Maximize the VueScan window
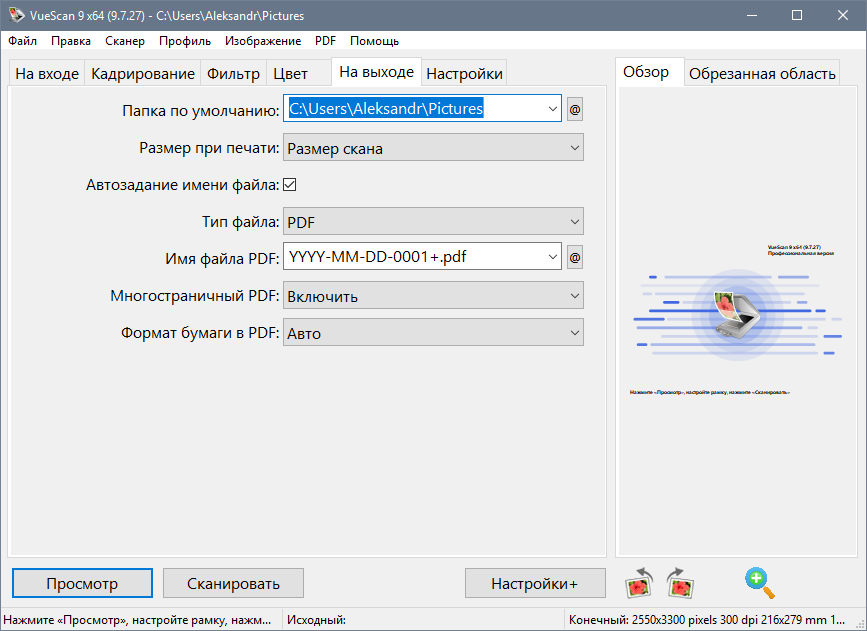The width and height of the screenshot is (867, 631). pos(797,15)
